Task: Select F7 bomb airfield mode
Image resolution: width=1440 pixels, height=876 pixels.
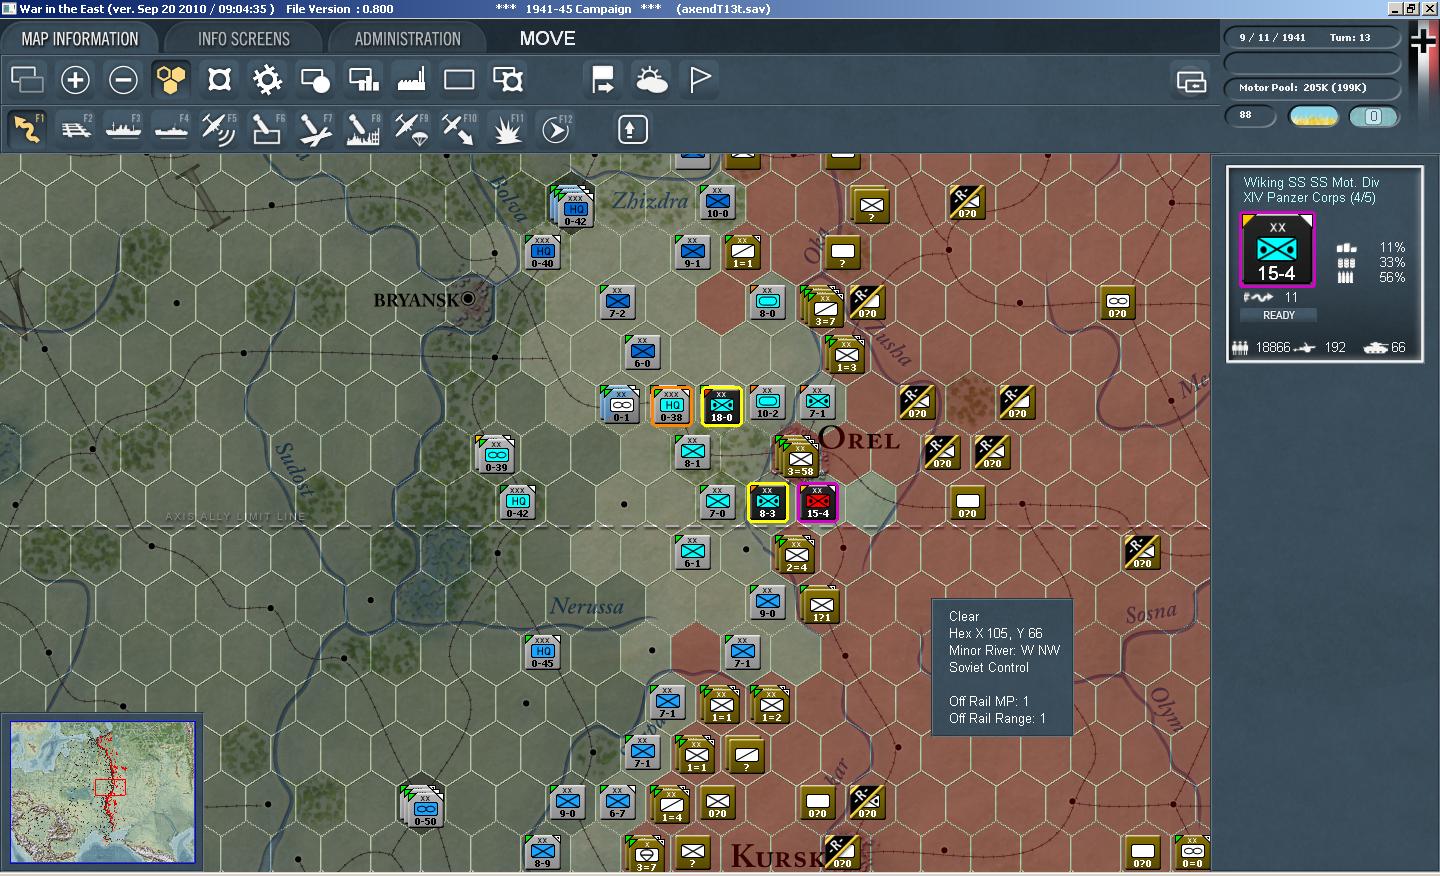Action: [316, 128]
